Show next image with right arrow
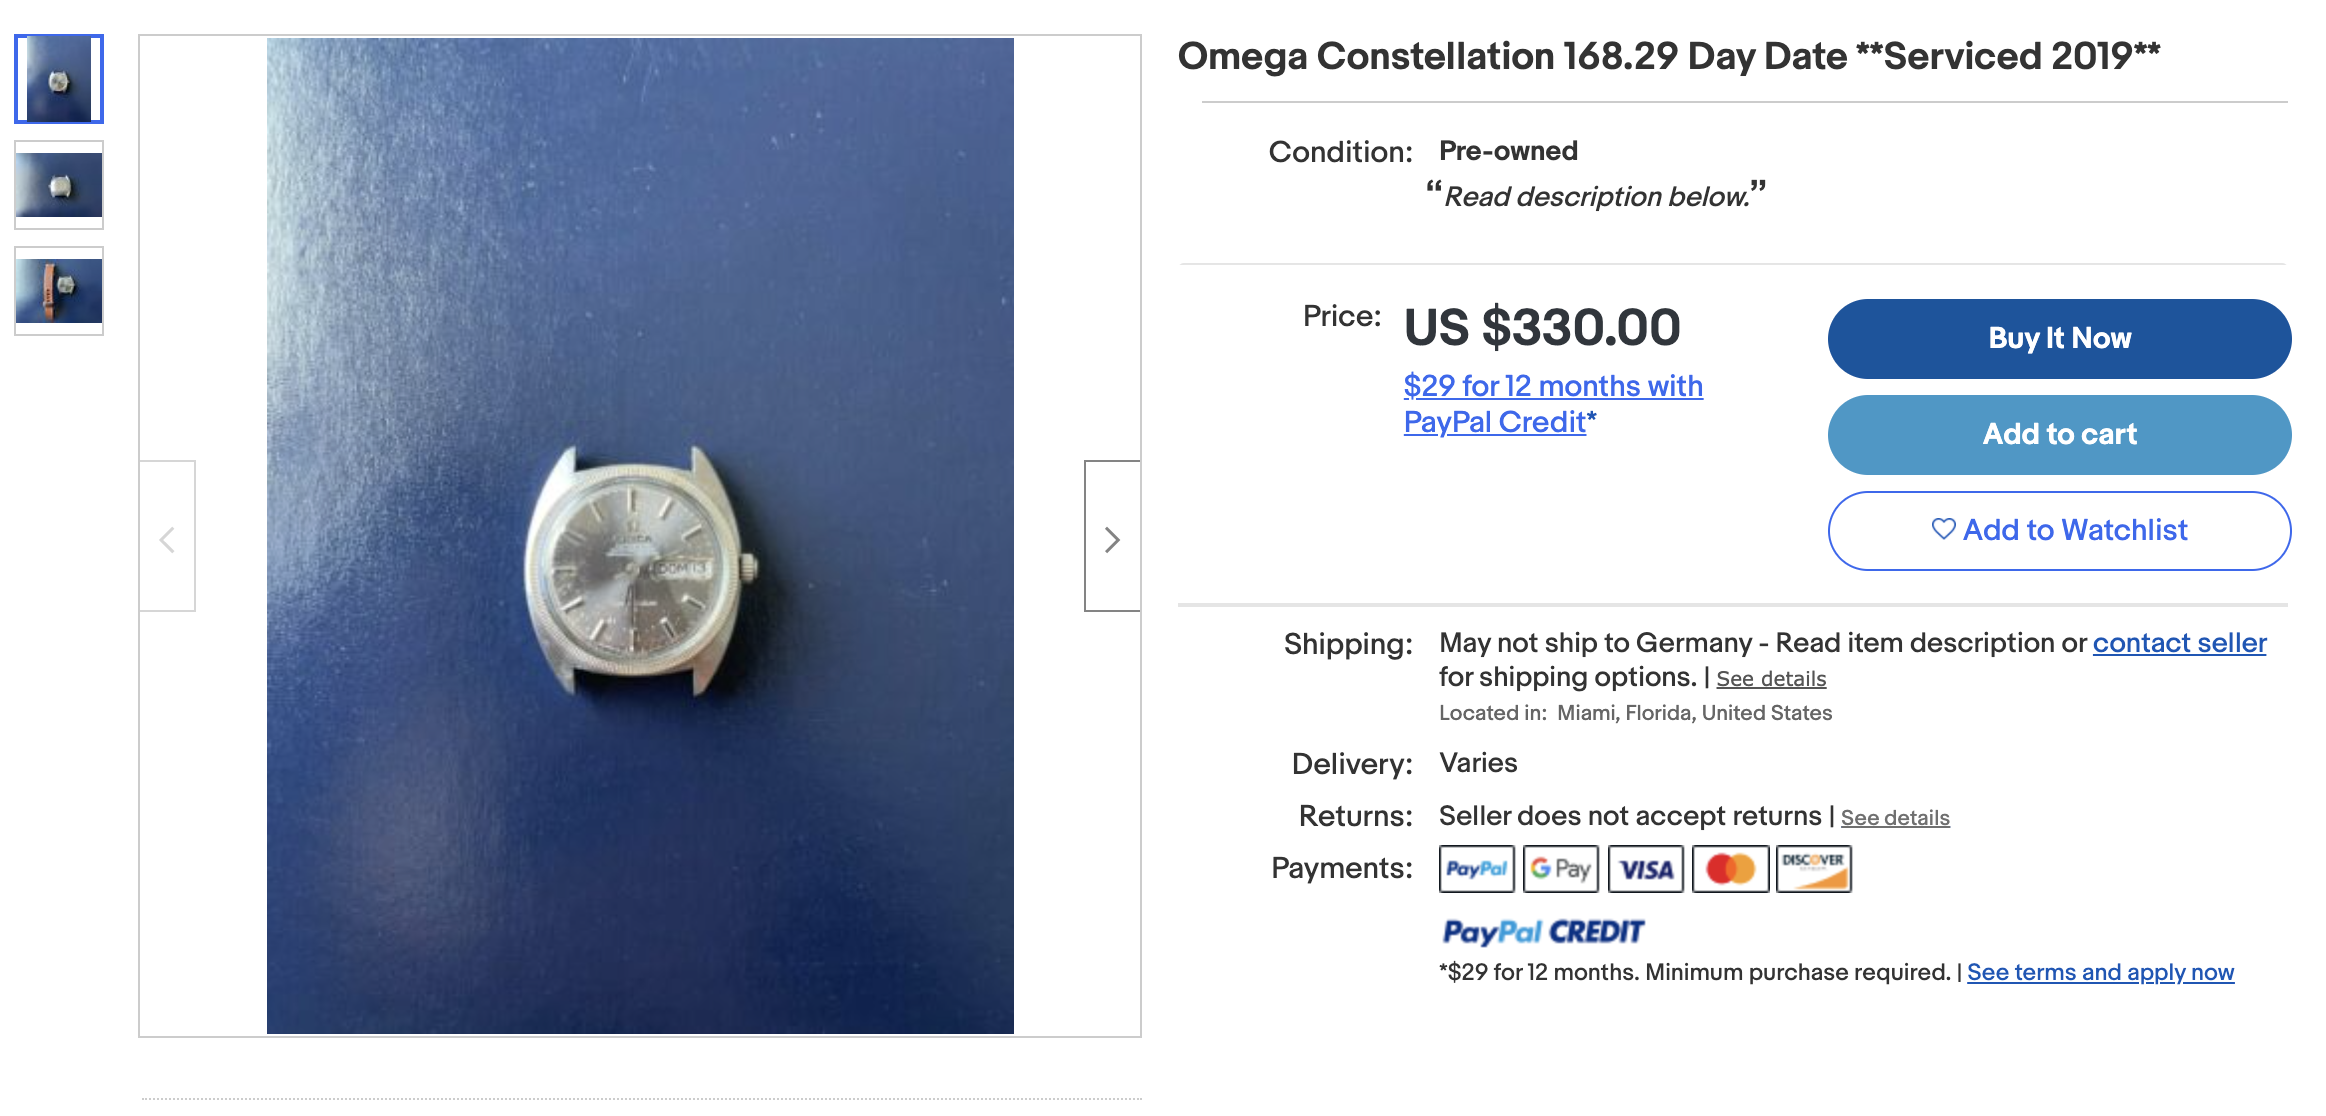The height and width of the screenshot is (1116, 2326). pos(1112,538)
